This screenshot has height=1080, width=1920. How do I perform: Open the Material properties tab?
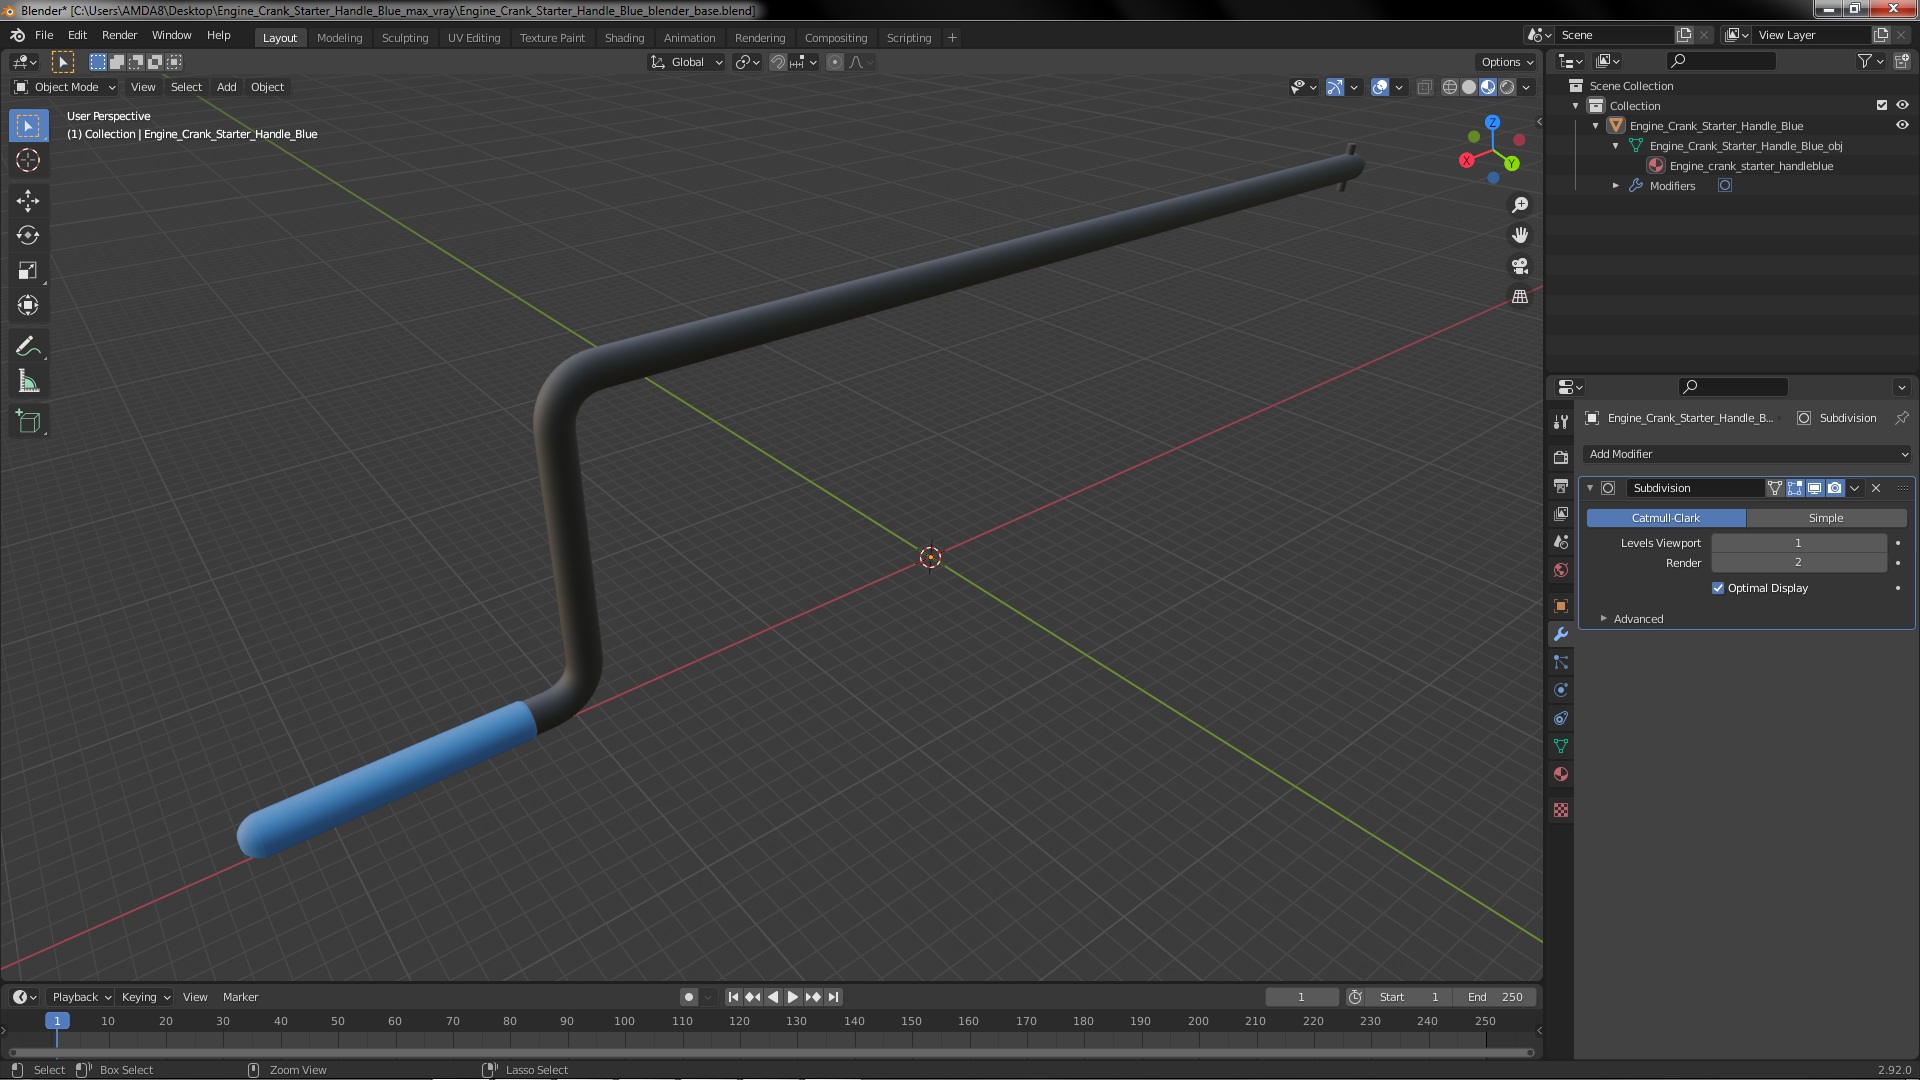pyautogui.click(x=1561, y=775)
